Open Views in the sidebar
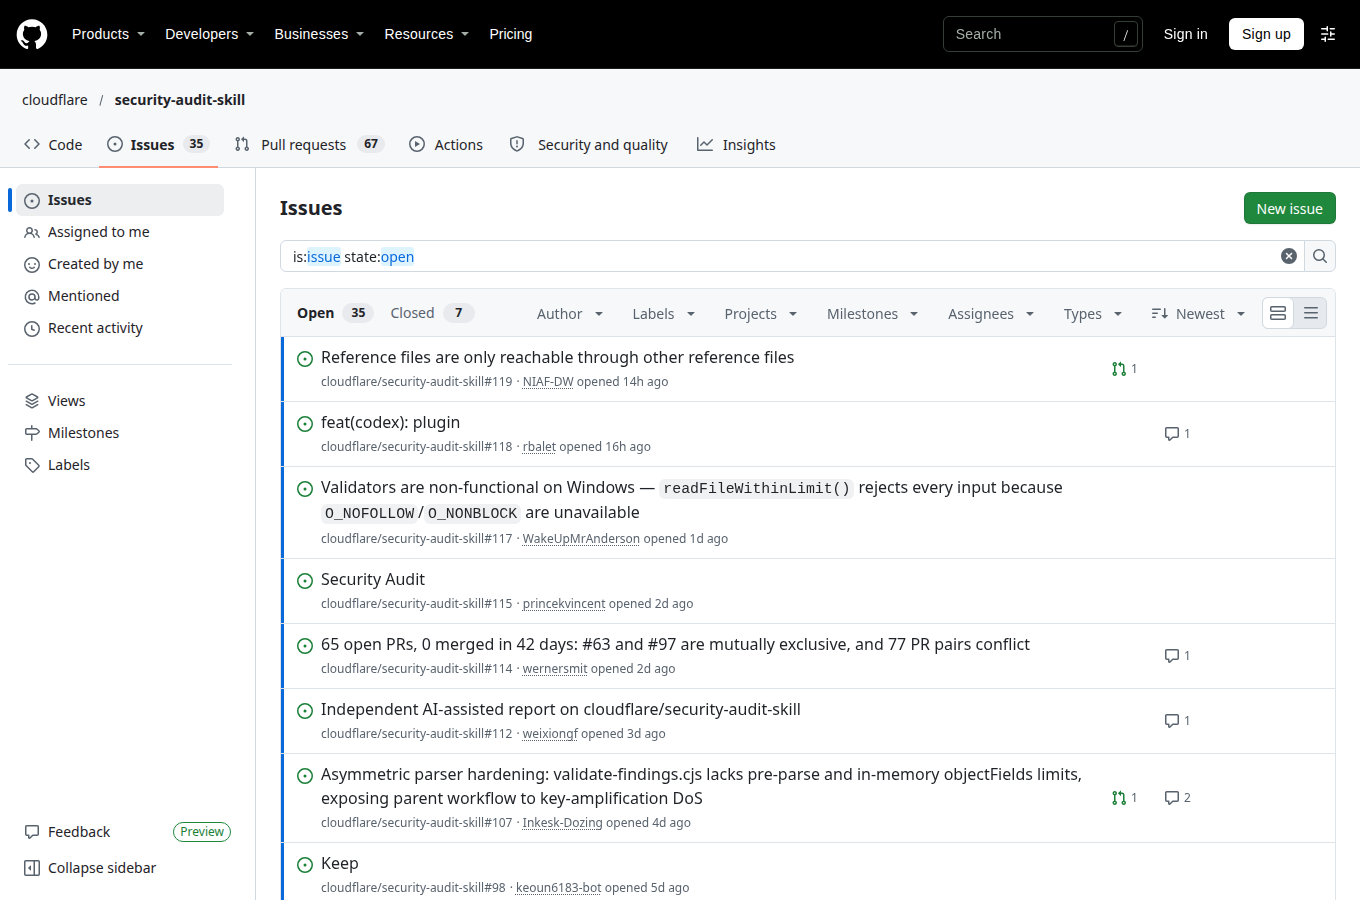The image size is (1360, 900). tap(120, 401)
